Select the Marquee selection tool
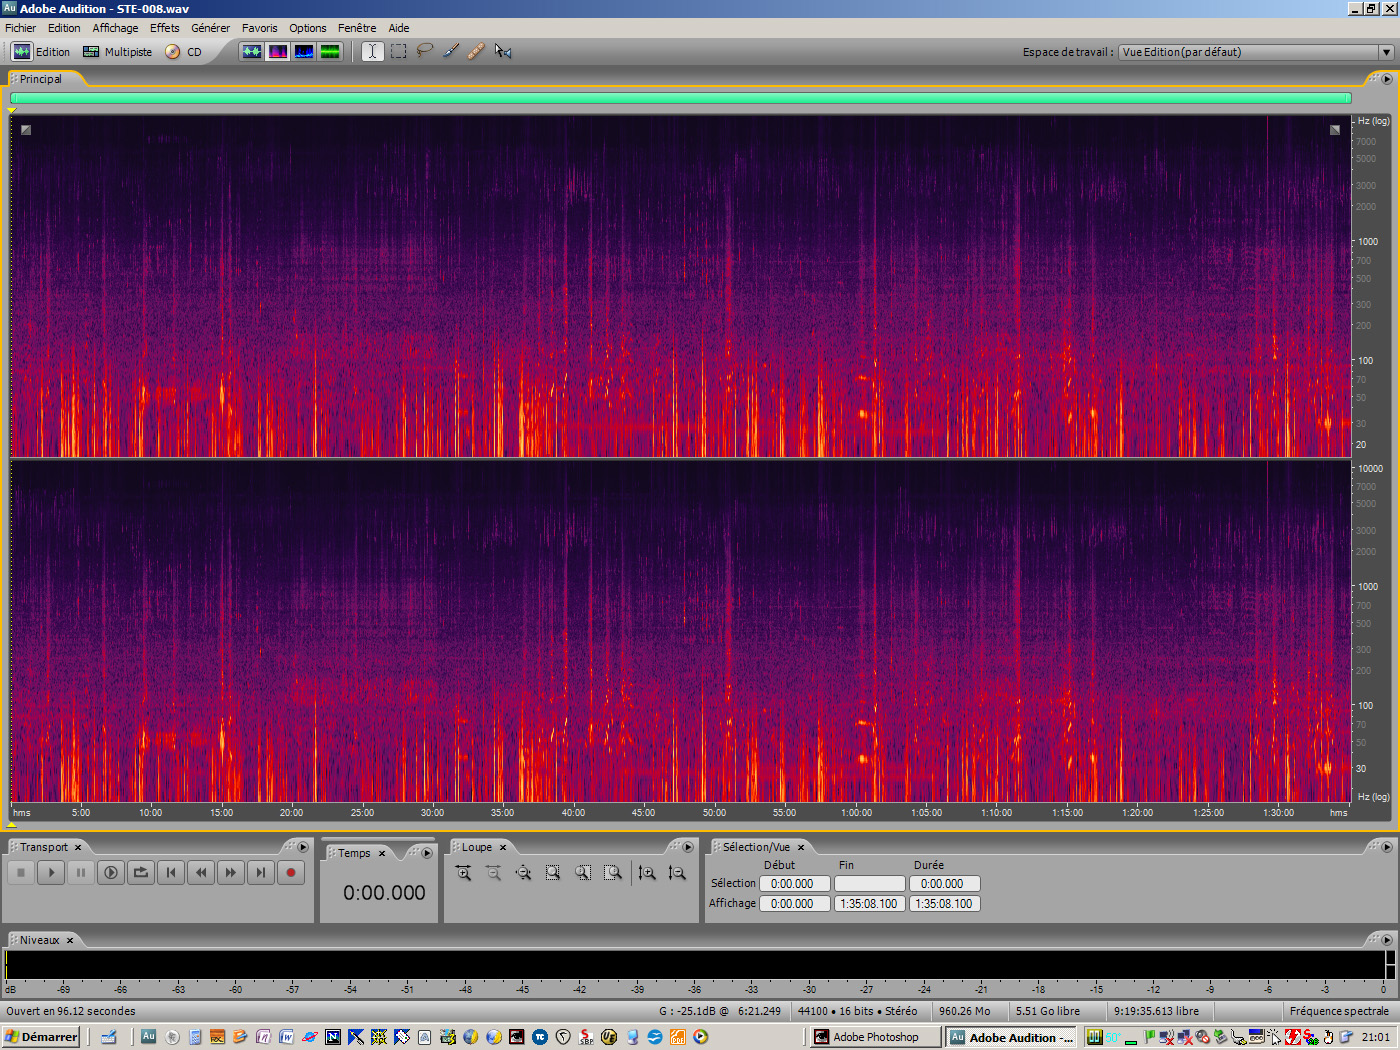The image size is (1400, 1050). (398, 51)
